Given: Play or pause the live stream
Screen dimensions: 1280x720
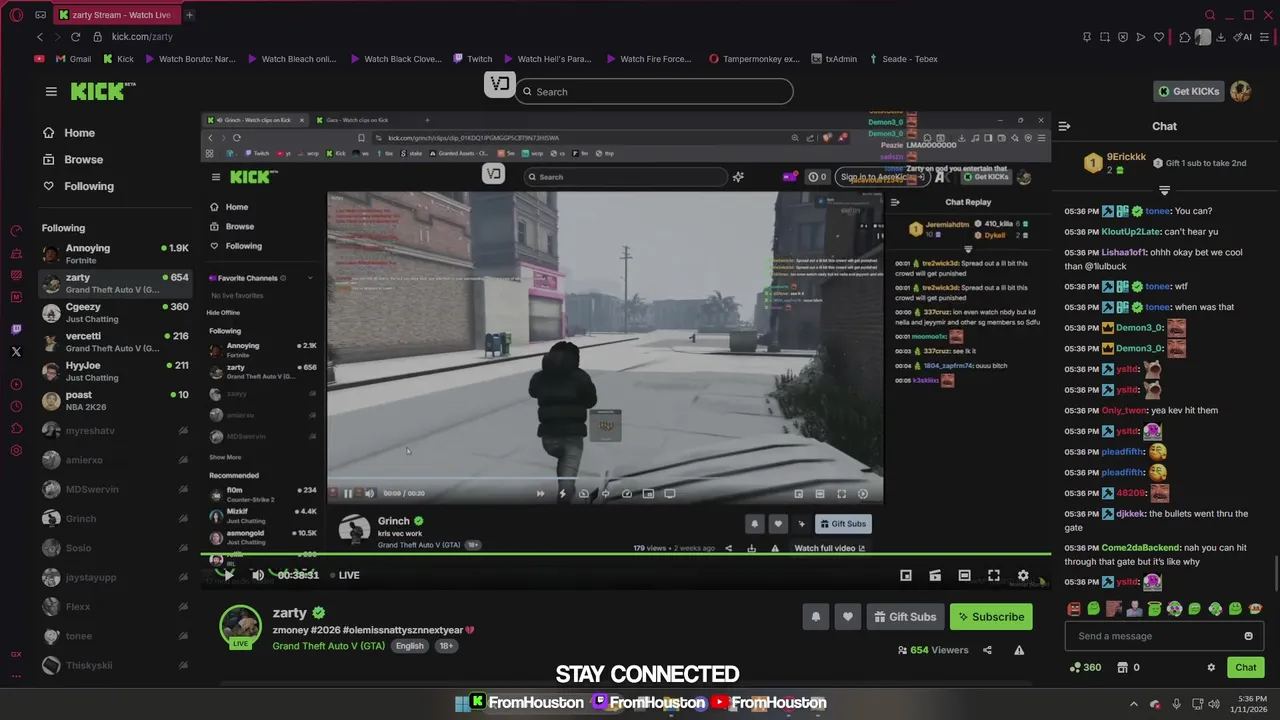Looking at the screenshot, I should (228, 575).
